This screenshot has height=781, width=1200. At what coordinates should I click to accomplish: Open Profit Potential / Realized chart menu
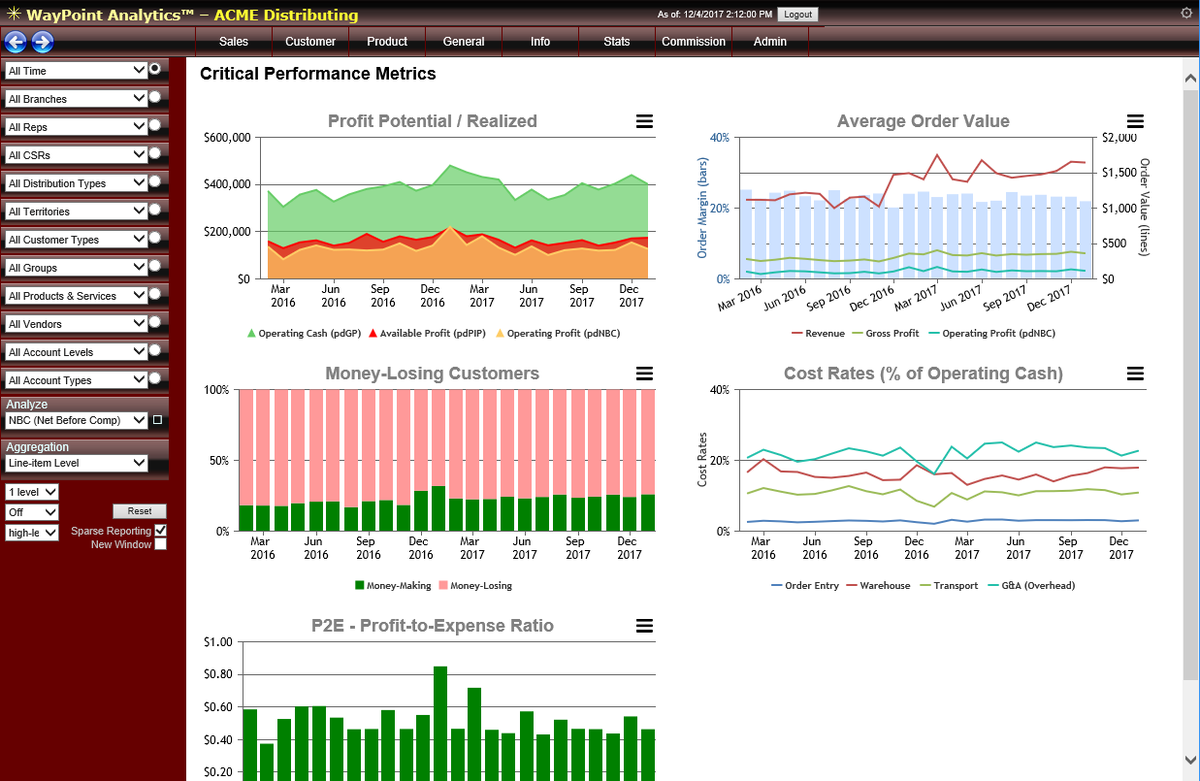645,121
